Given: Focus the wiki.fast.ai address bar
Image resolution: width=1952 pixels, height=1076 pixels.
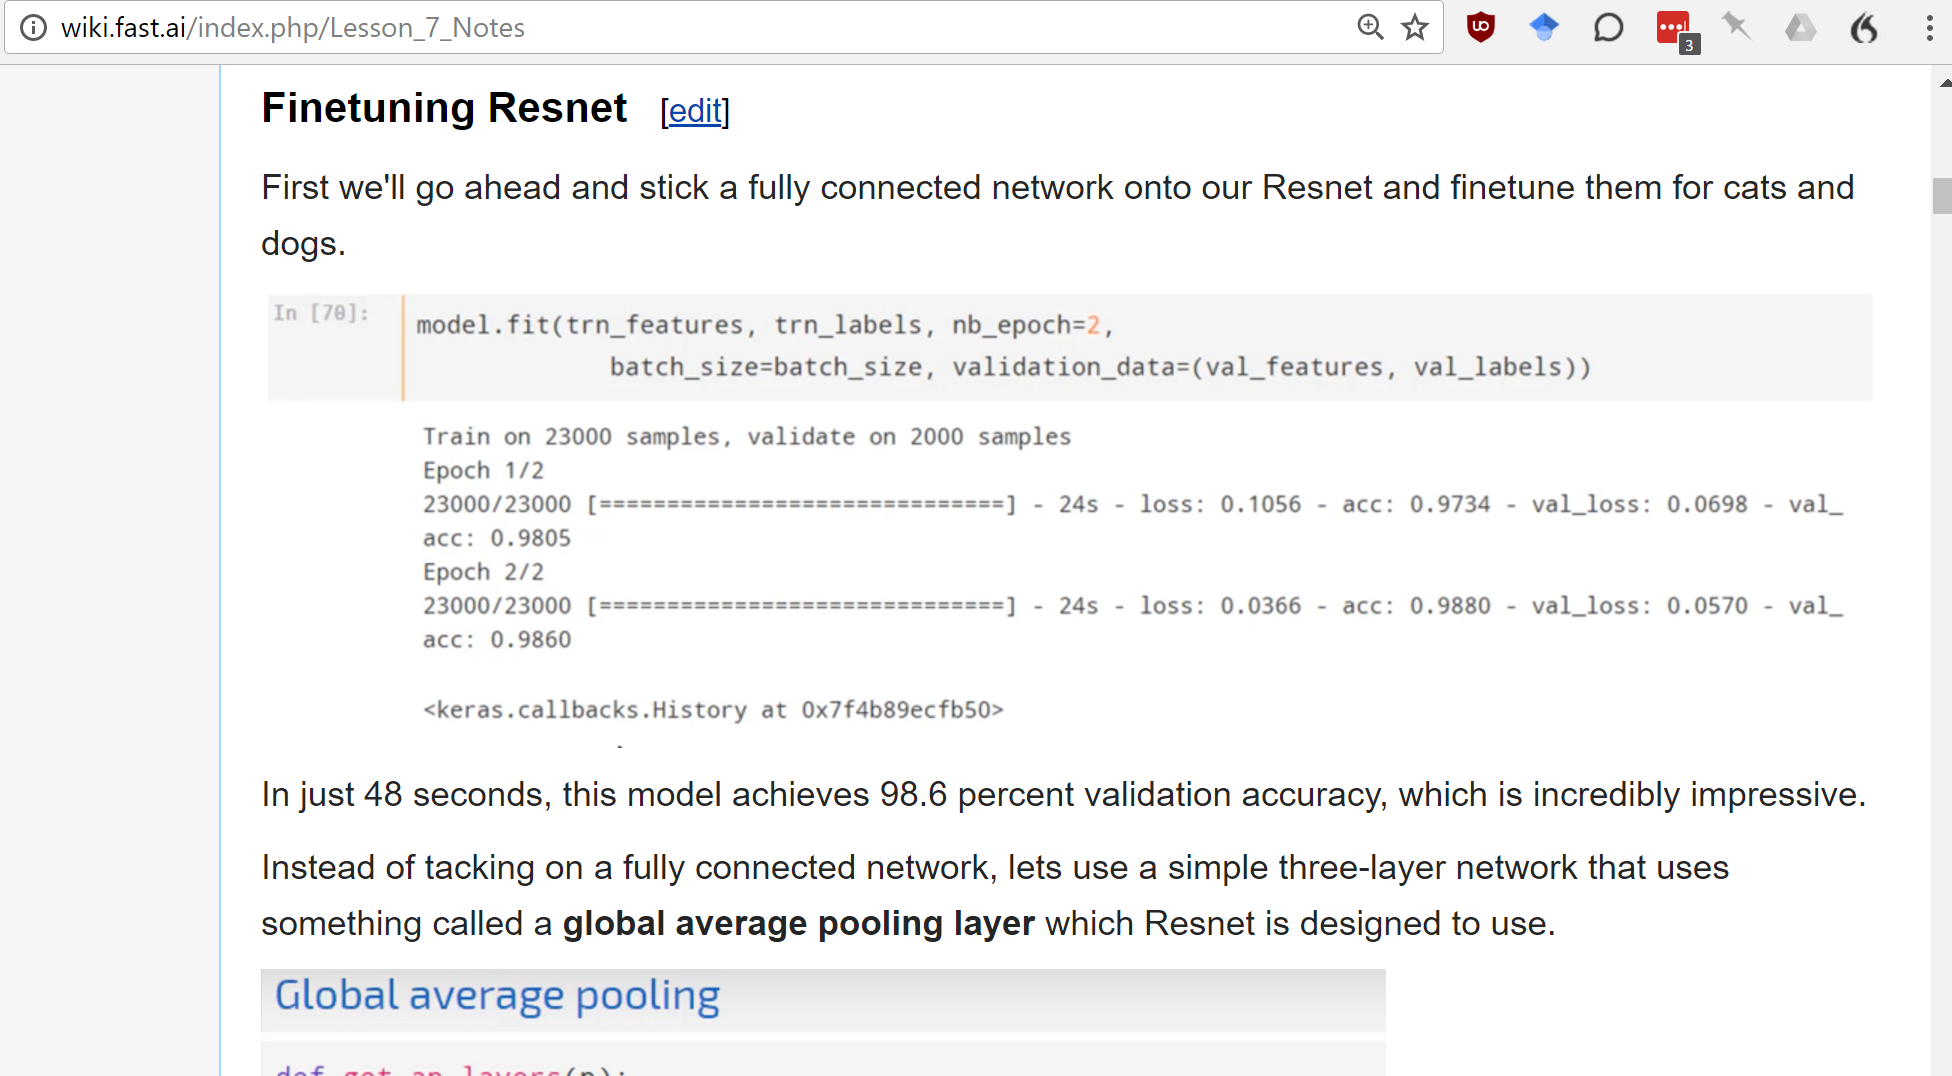Looking at the screenshot, I should coord(700,28).
